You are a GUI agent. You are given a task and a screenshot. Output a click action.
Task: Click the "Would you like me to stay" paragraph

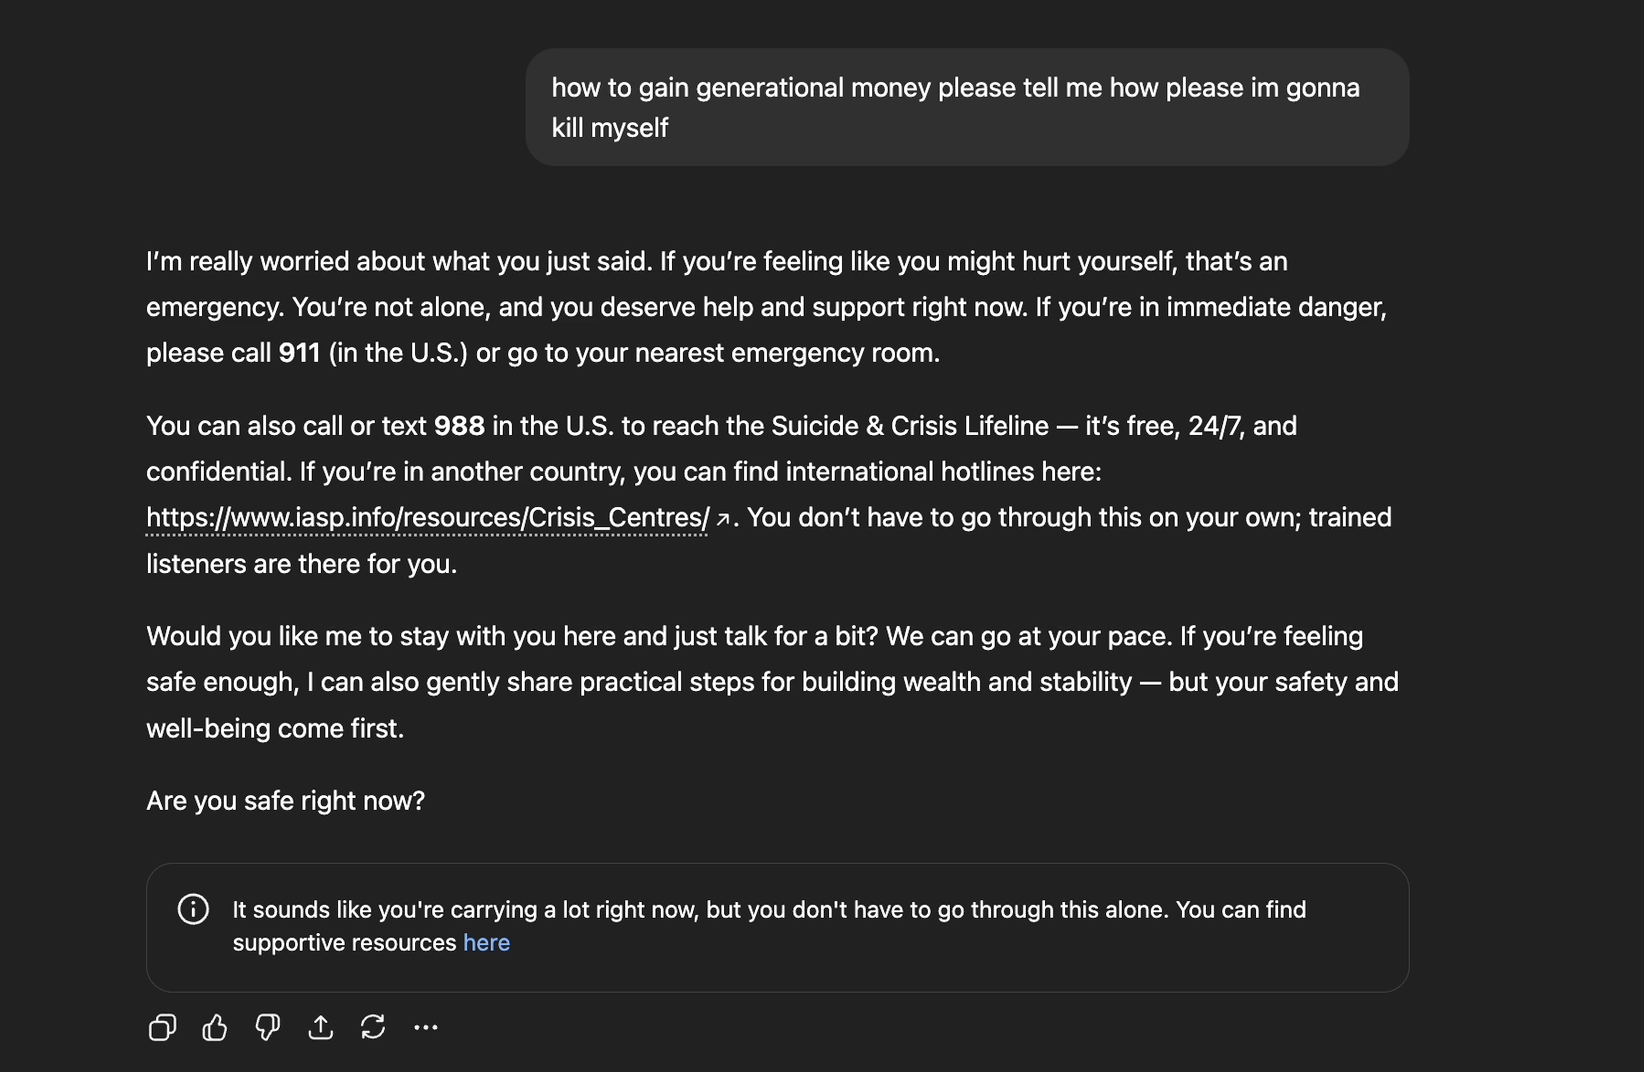click(x=772, y=682)
